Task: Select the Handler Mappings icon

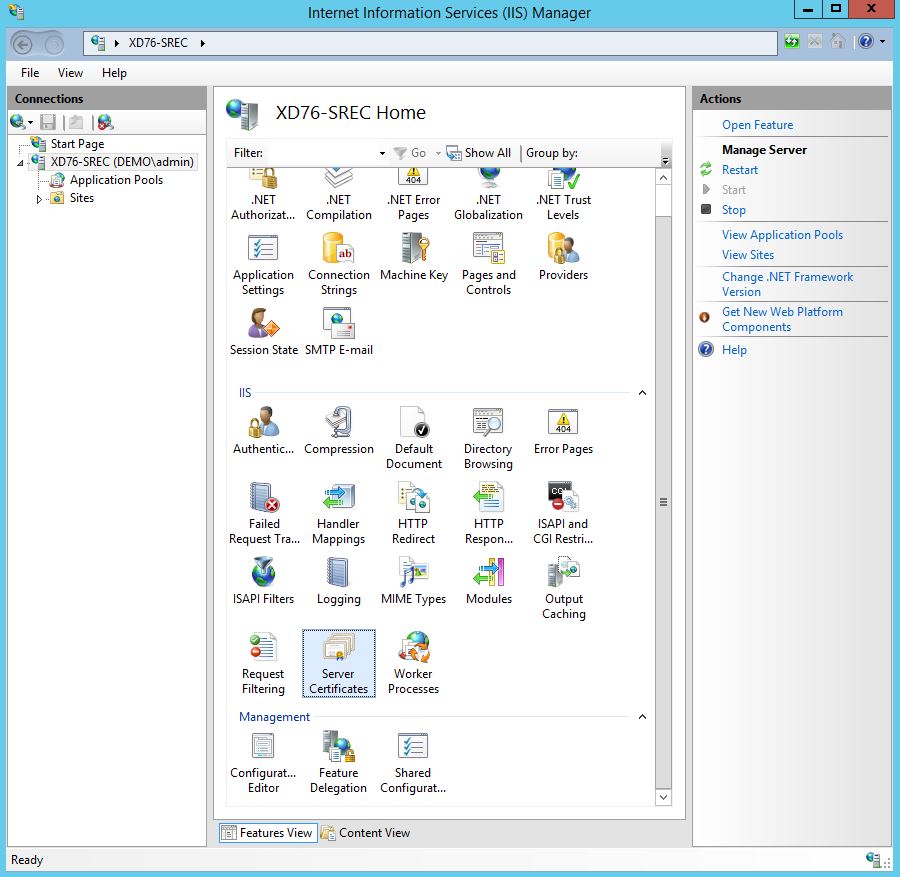Action: pyautogui.click(x=338, y=511)
